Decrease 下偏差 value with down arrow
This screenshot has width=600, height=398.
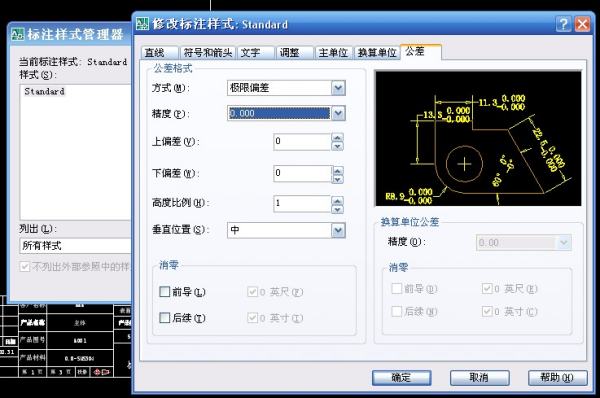pyautogui.click(x=337, y=179)
